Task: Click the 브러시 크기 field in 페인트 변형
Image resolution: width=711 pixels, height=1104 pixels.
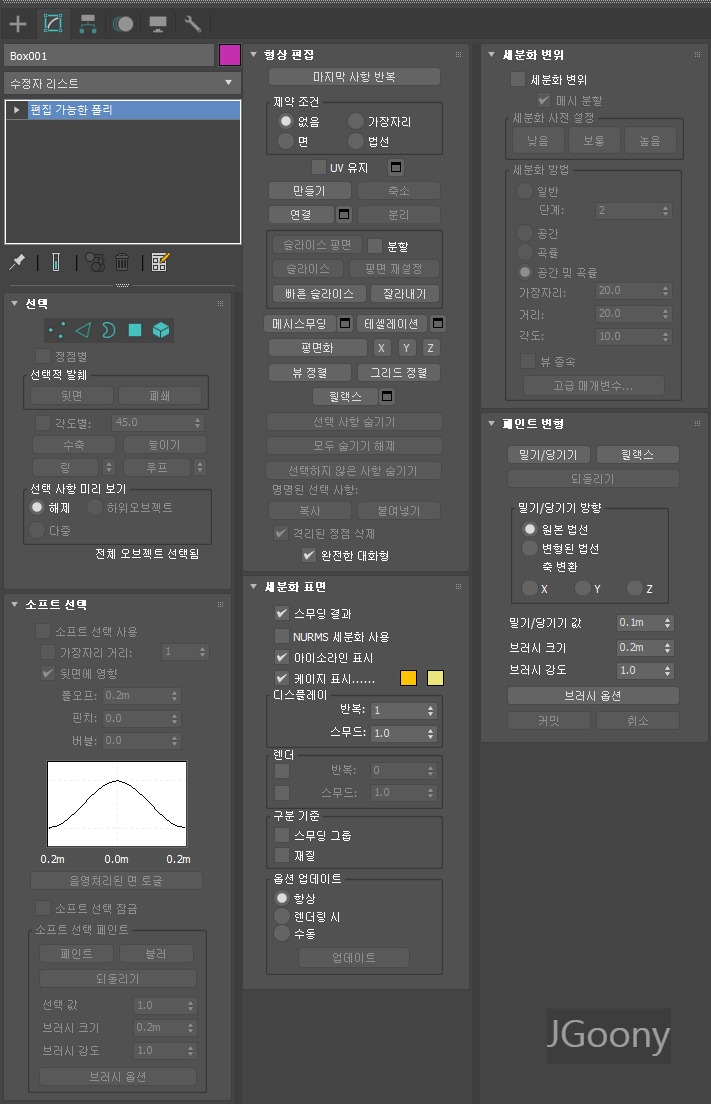Action: (639, 647)
